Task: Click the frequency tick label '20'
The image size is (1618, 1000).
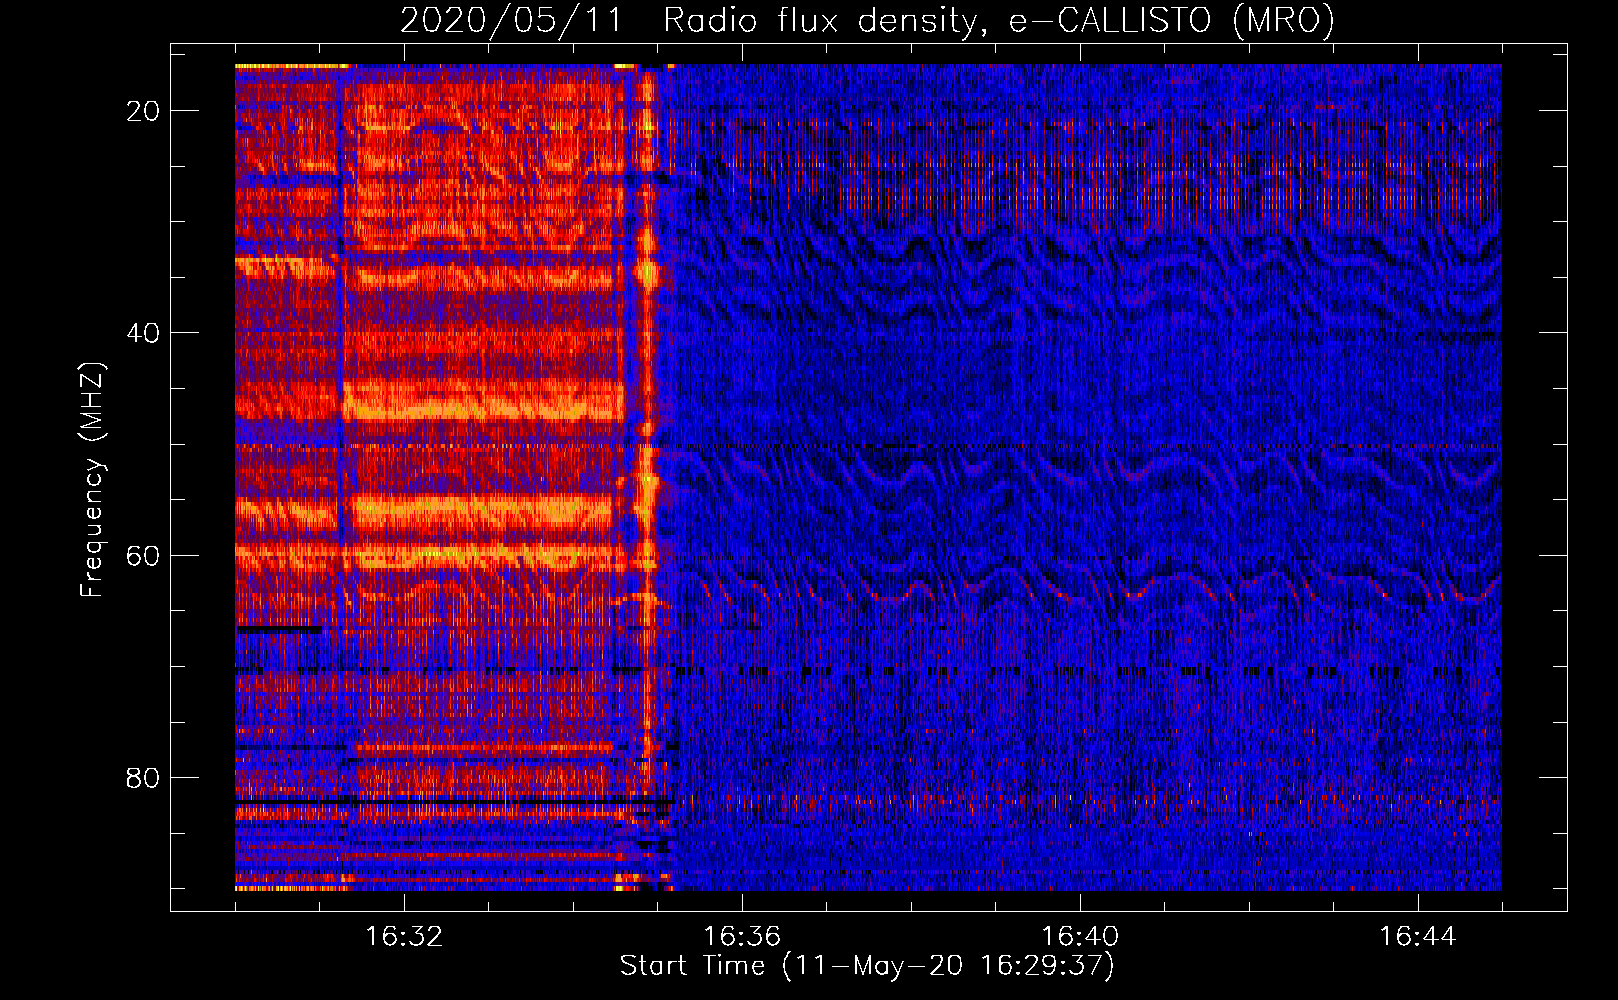Action: (143, 111)
